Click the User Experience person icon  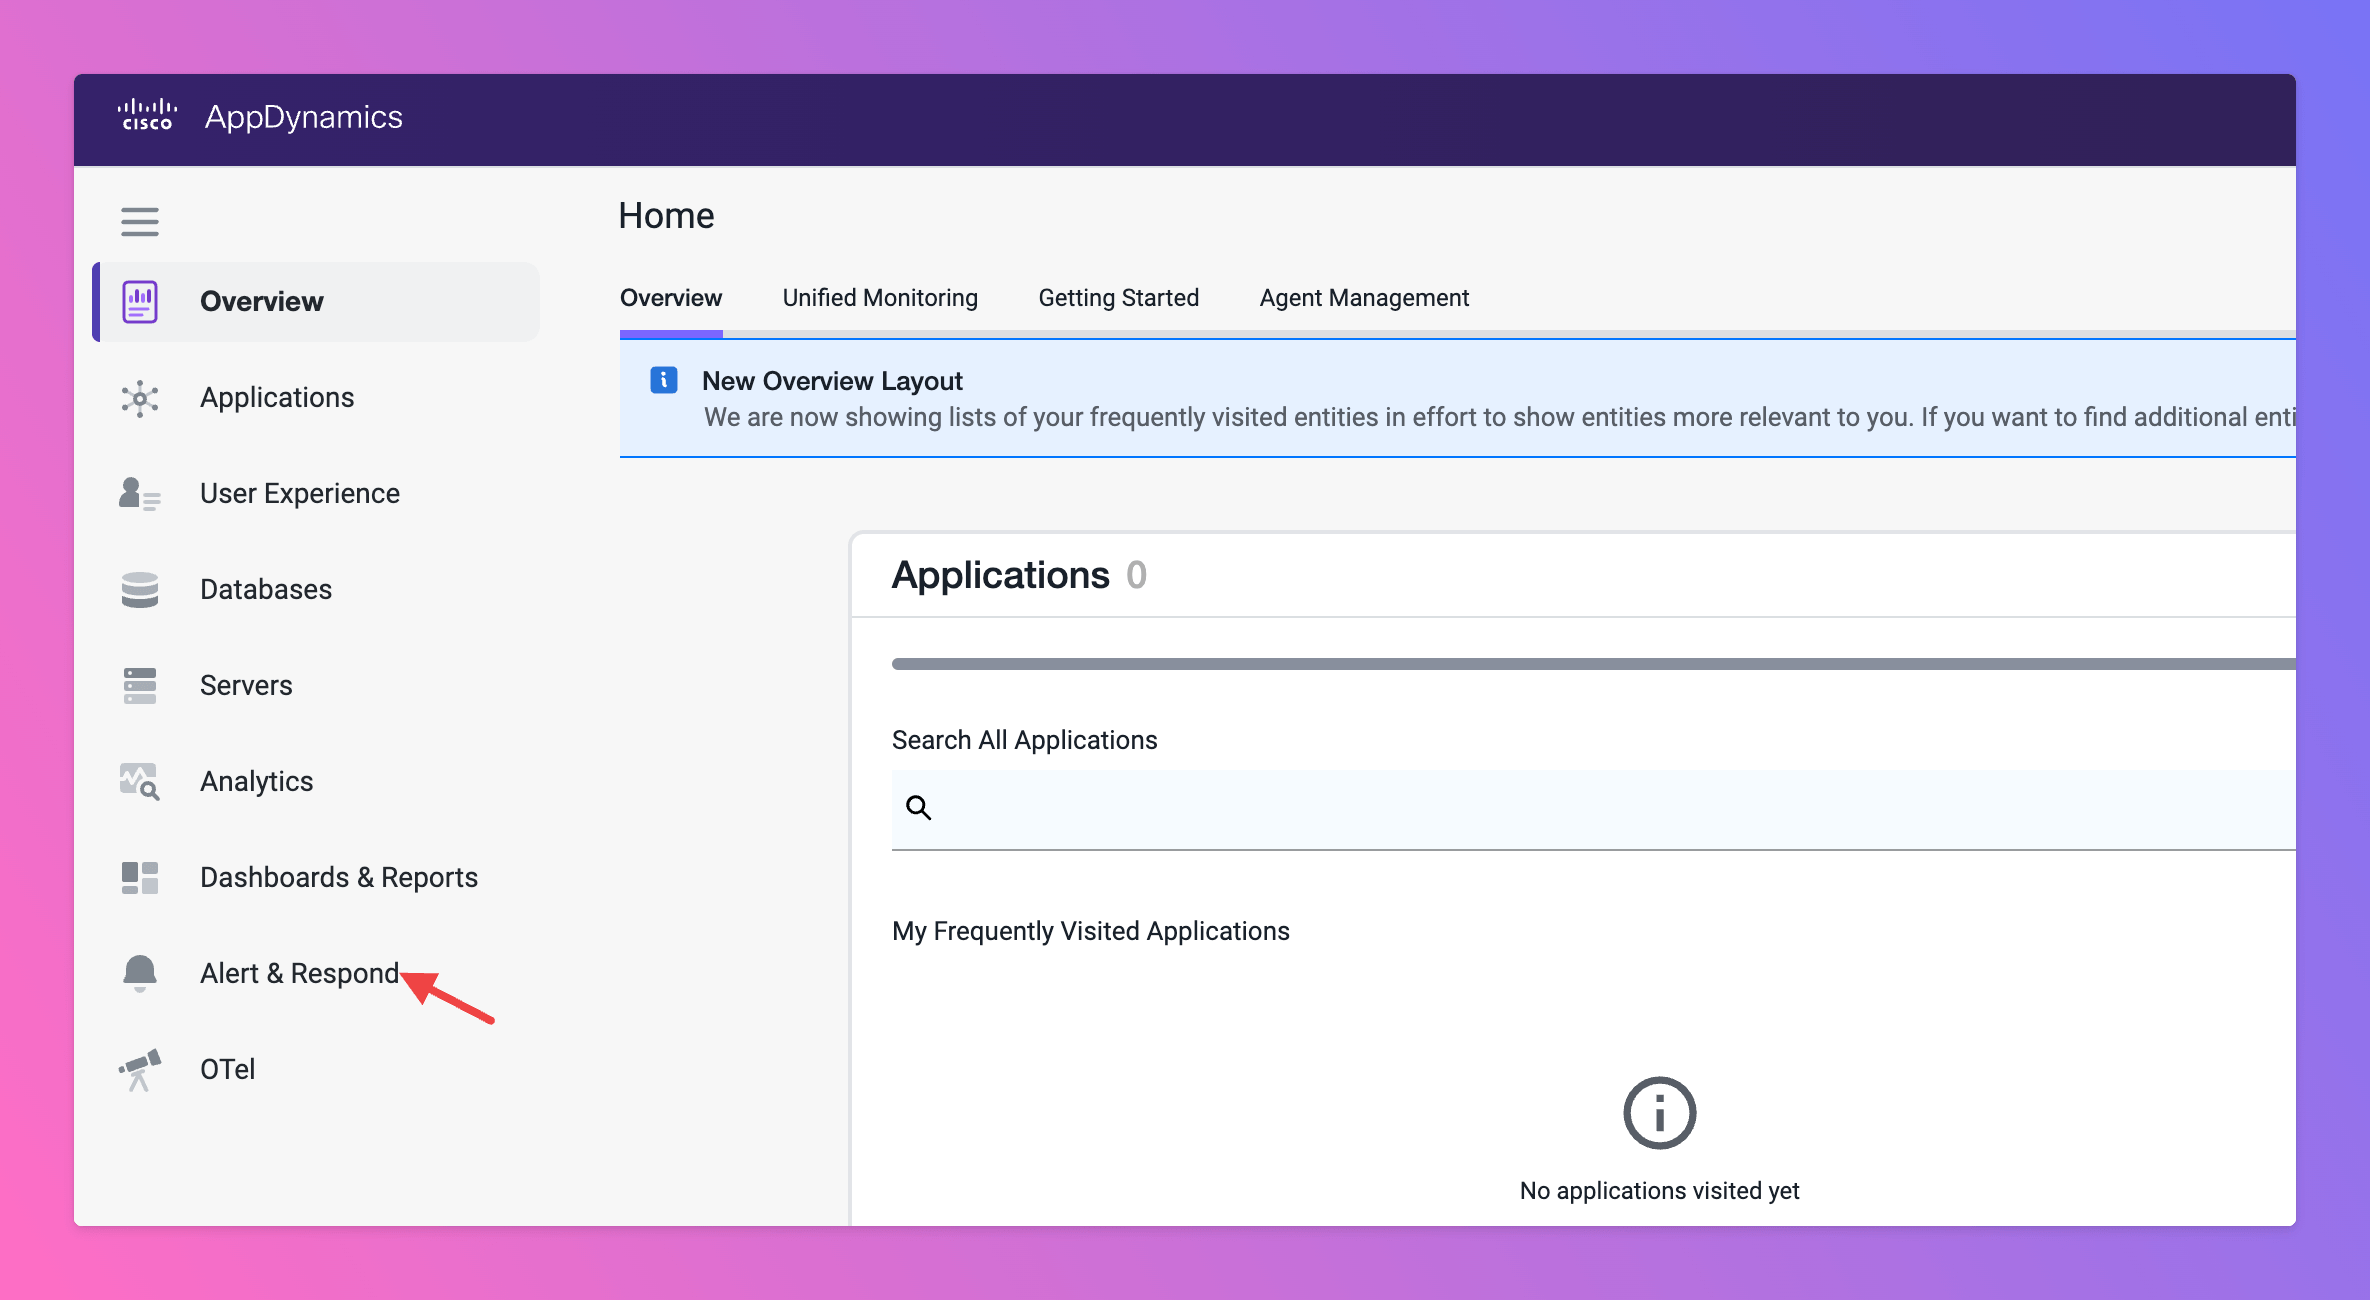[139, 494]
